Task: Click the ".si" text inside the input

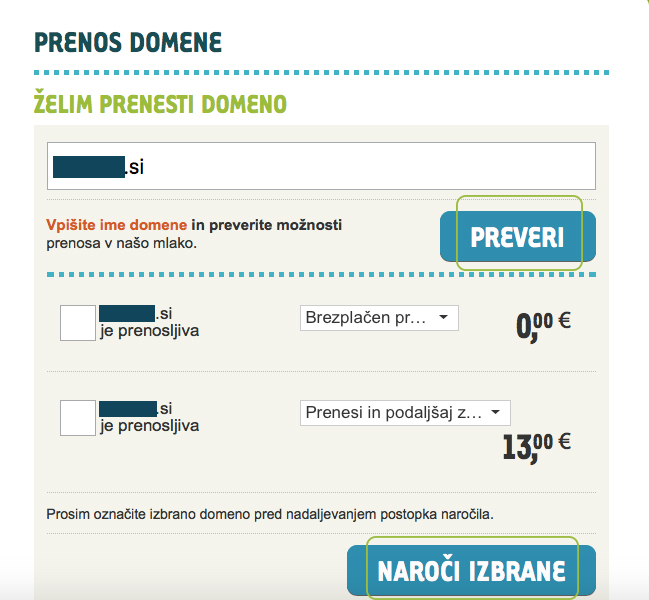Action: tap(134, 168)
